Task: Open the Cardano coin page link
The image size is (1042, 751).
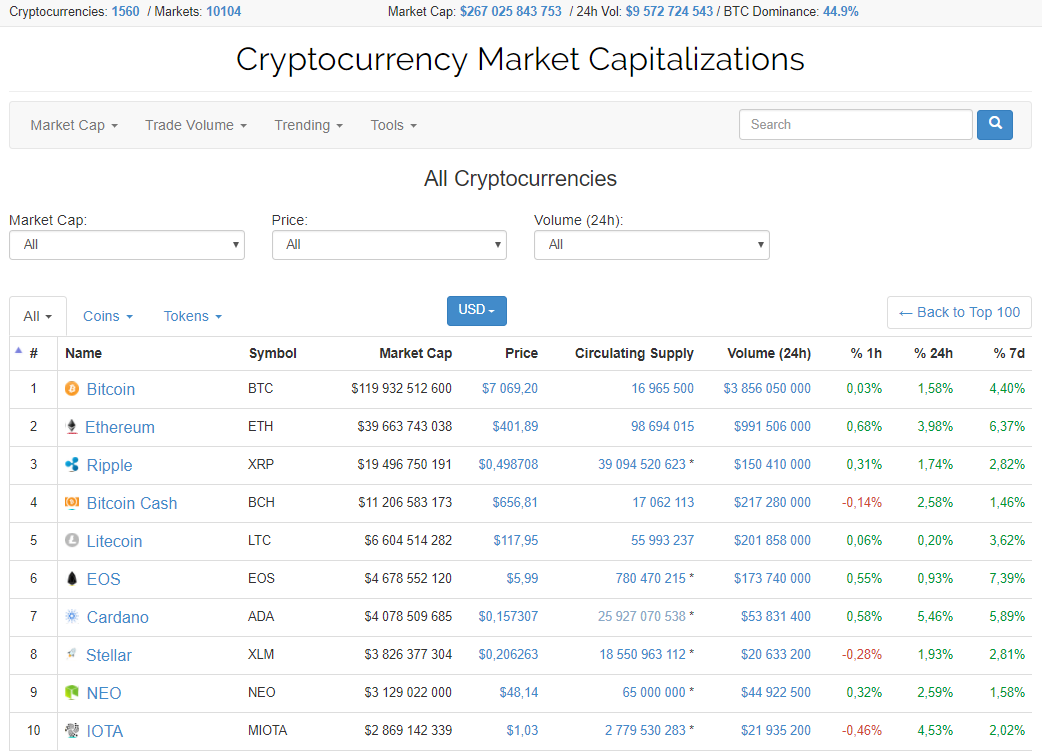Action: 117,617
